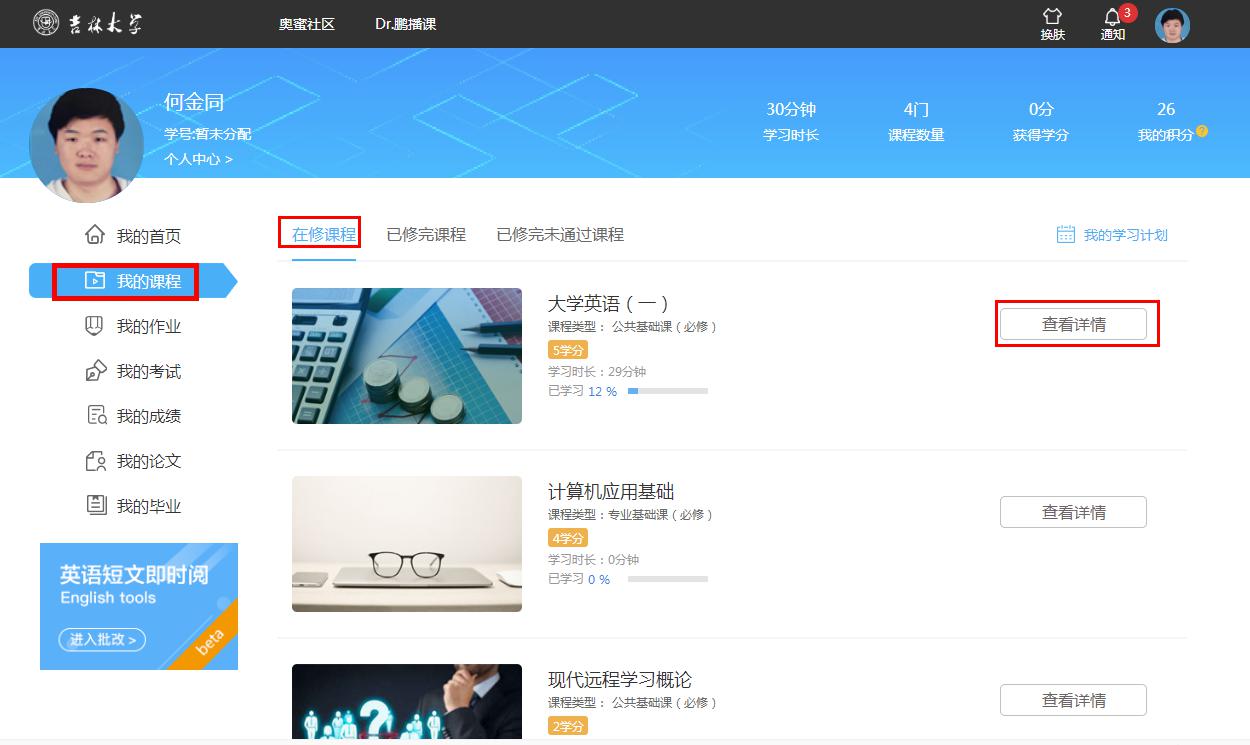Viewport: 1250px width, 745px height.
Task: Click 英语短文即时阅 English tools banner
Action: click(139, 606)
